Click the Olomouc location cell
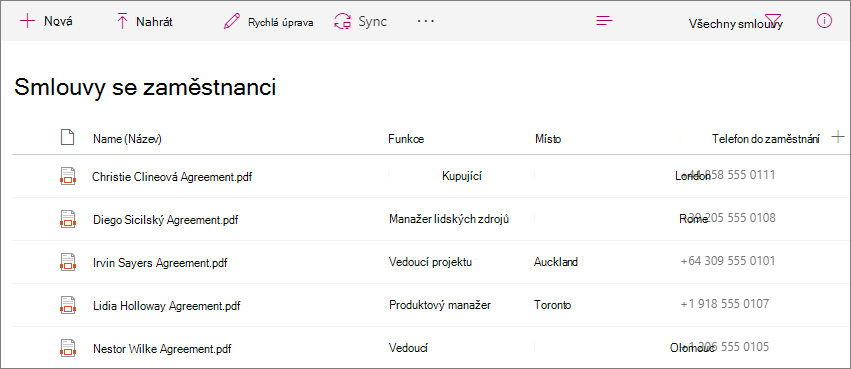The width and height of the screenshot is (851, 369). pos(692,348)
